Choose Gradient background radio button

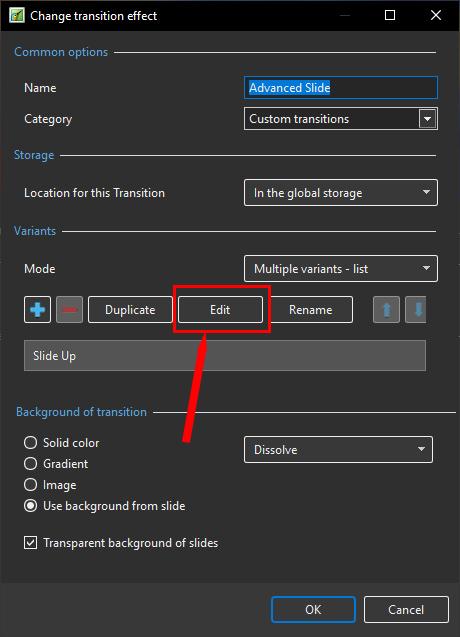30,464
